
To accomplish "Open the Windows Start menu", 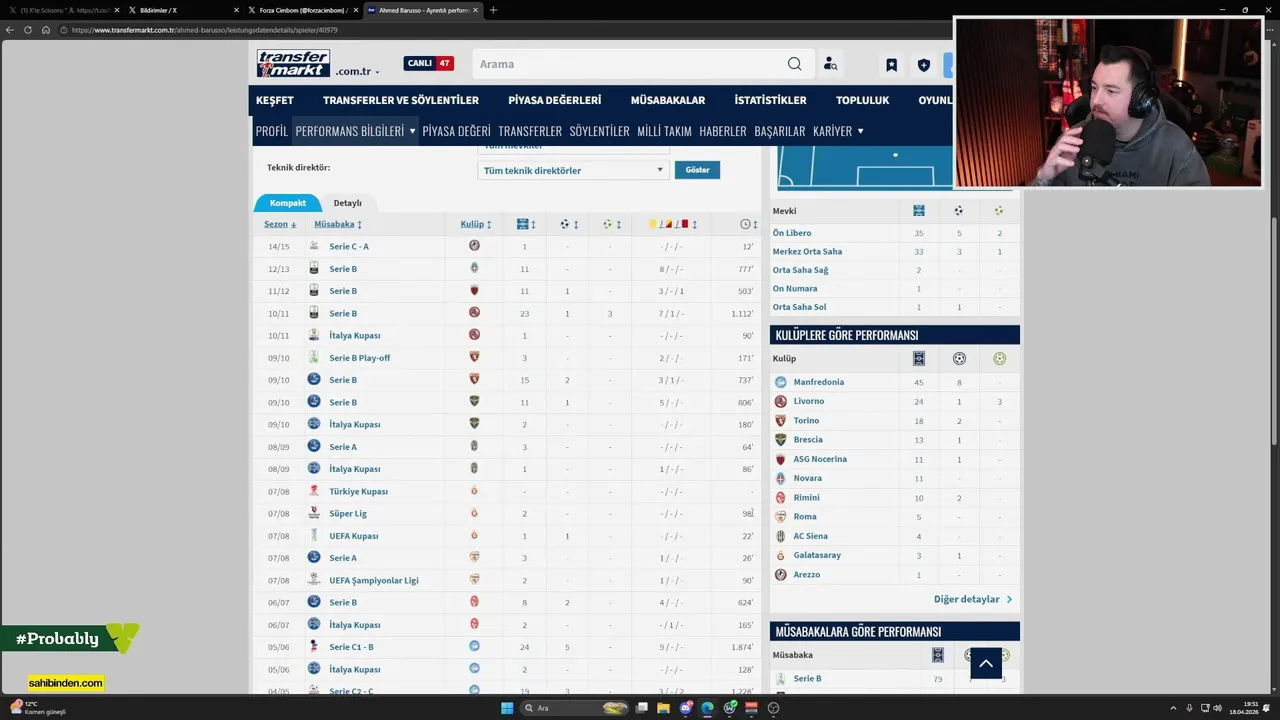I will point(507,708).
